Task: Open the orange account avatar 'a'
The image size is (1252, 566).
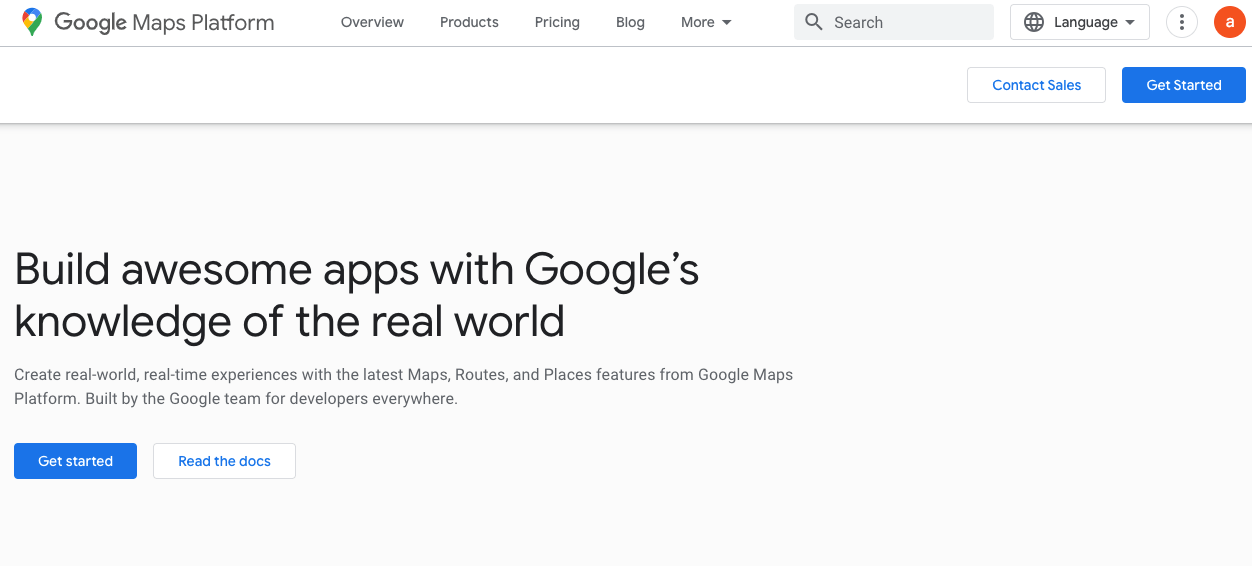Action: pyautogui.click(x=1229, y=22)
